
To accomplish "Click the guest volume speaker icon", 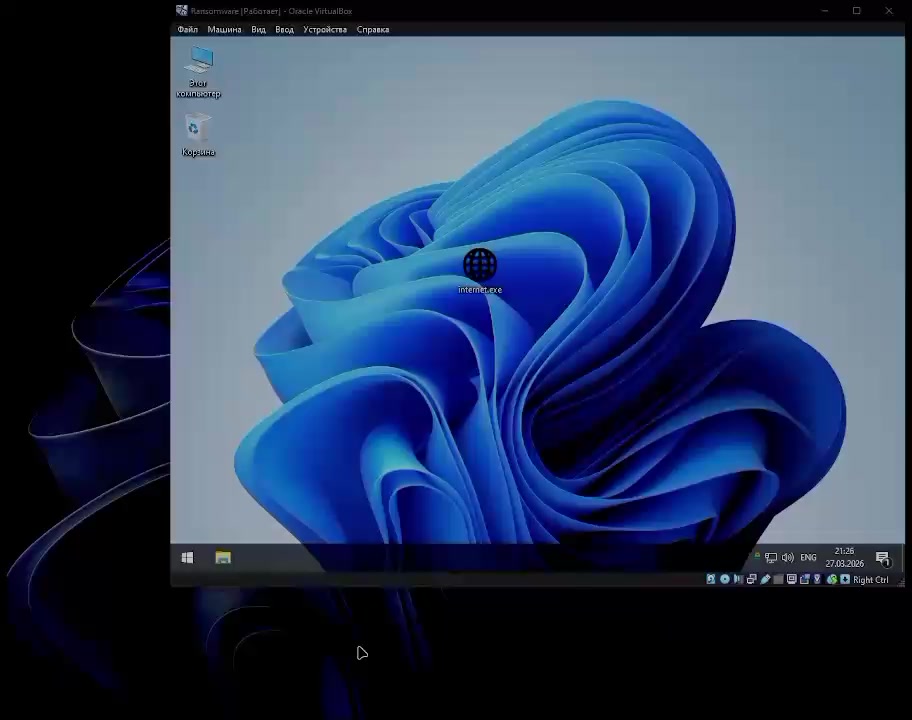I will tap(788, 558).
